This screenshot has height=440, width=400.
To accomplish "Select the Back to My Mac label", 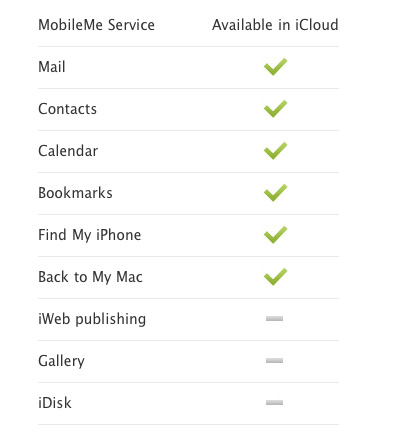I will click(90, 277).
